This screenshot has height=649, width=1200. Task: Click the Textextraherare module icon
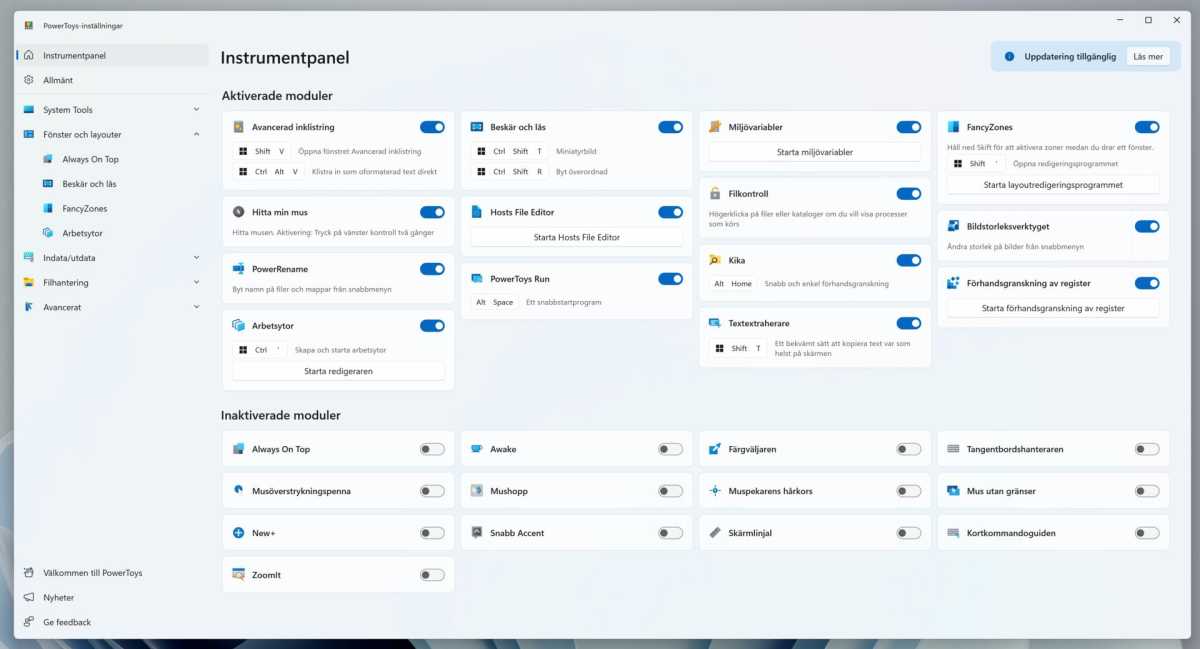715,323
